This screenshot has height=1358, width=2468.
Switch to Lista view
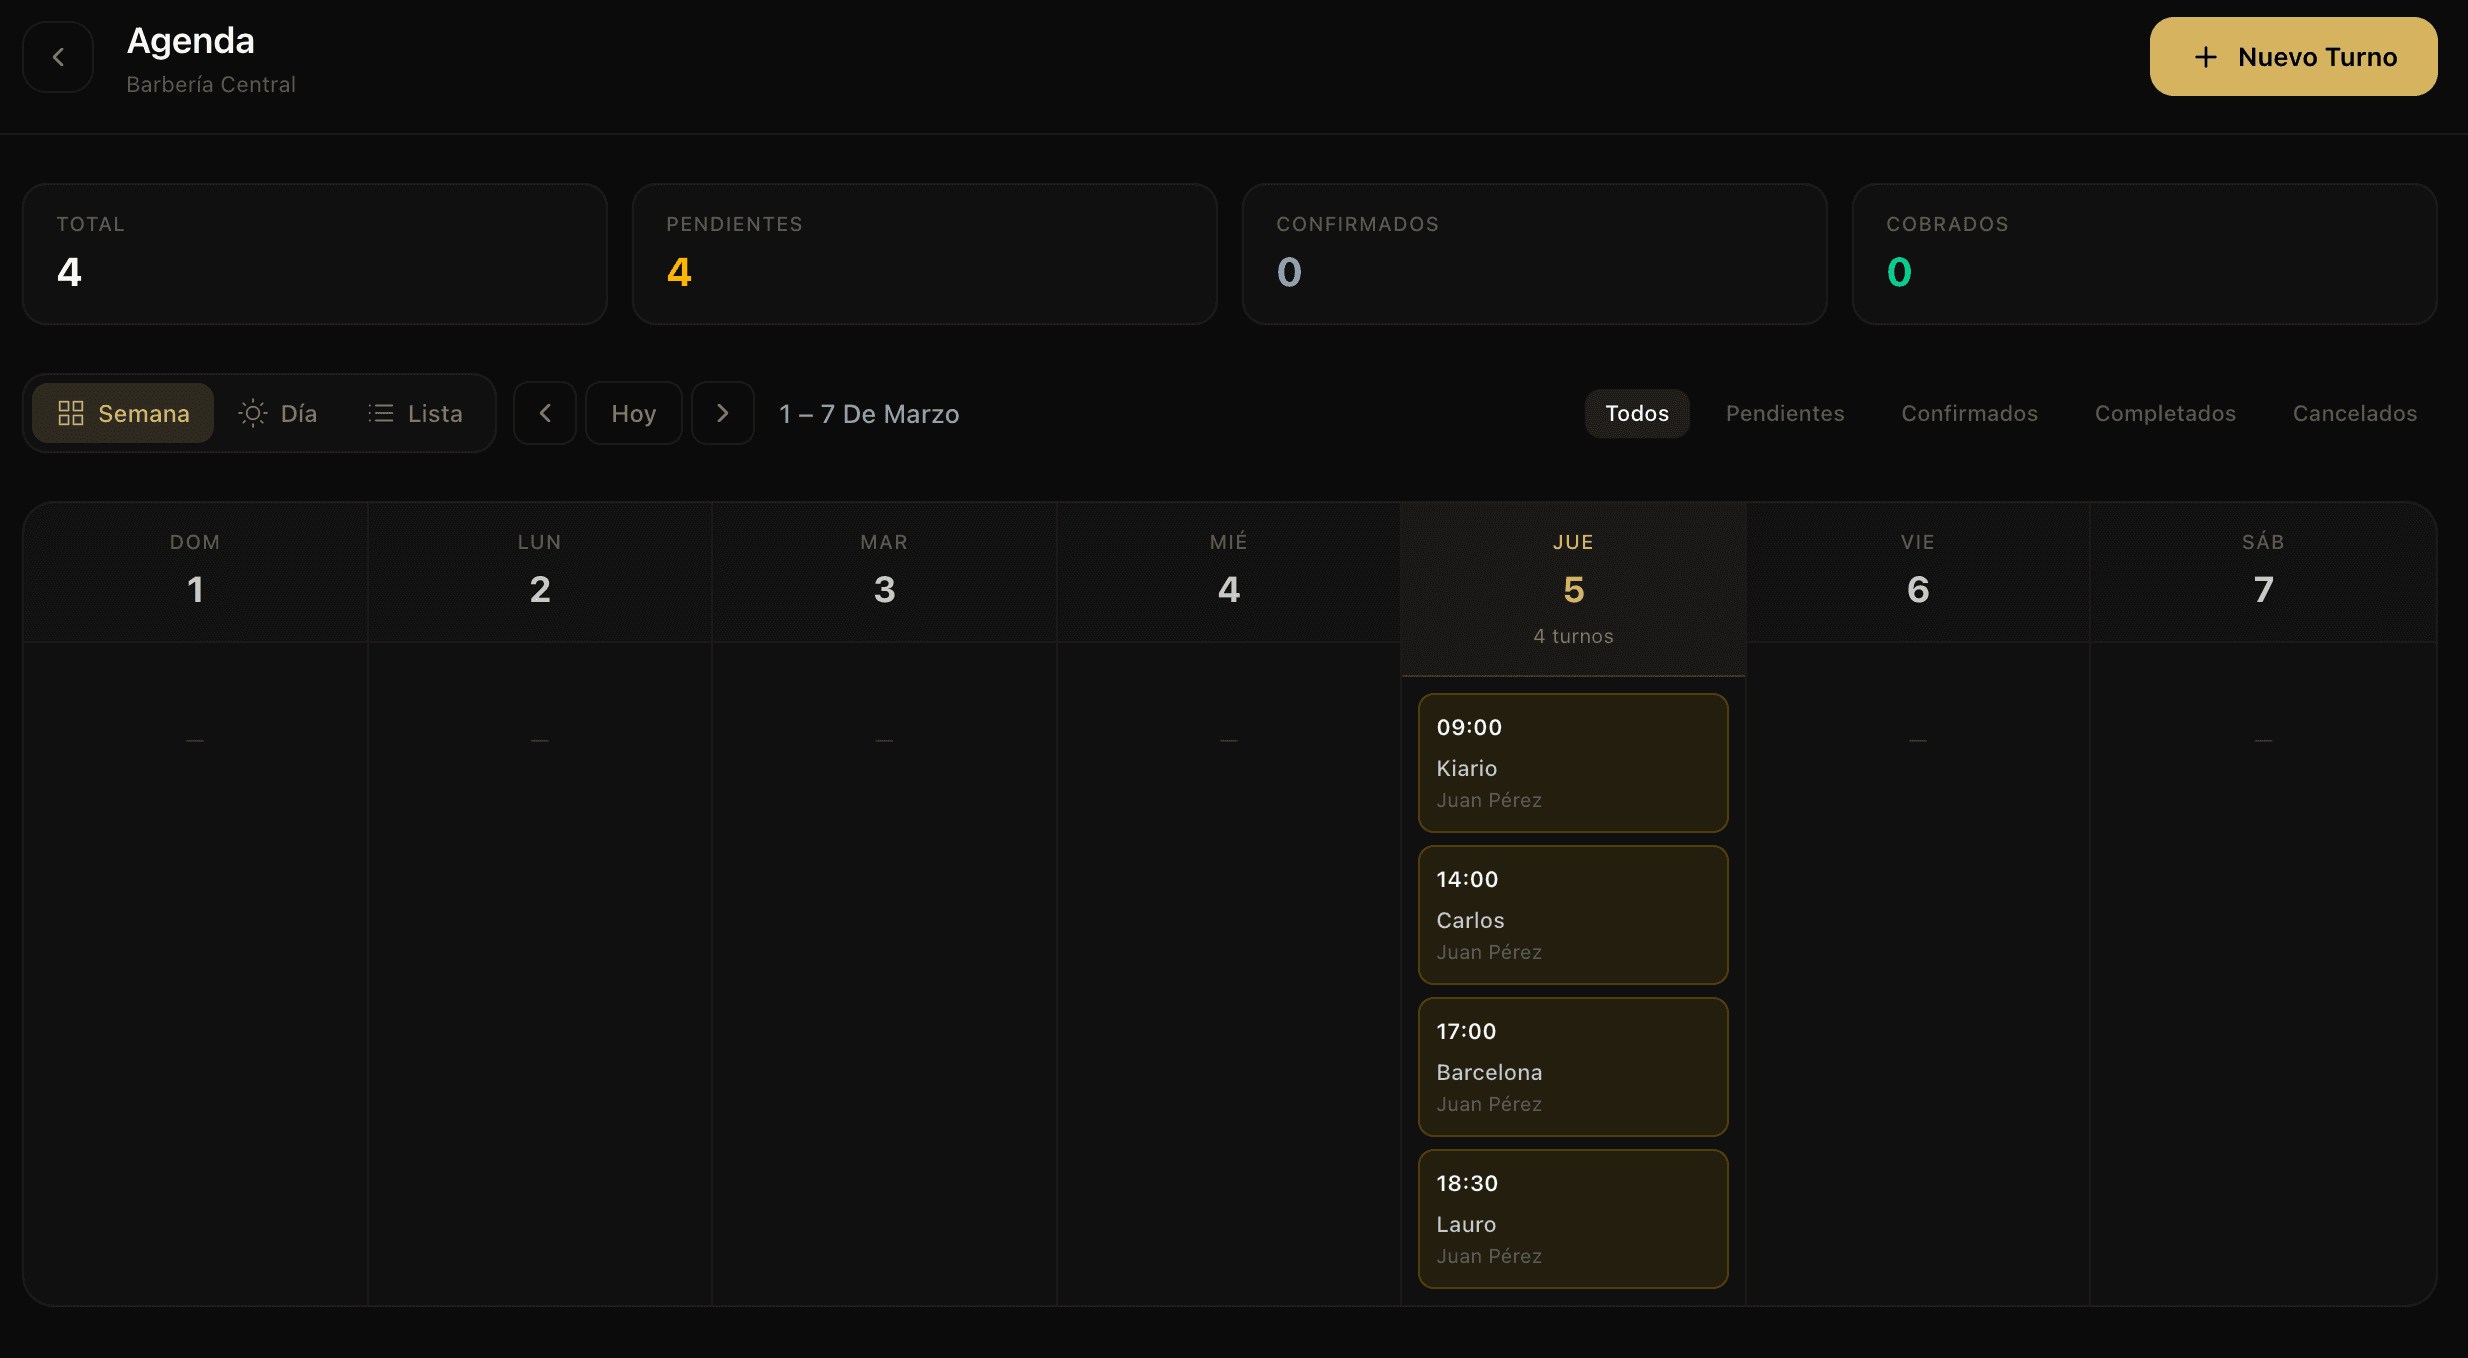click(415, 413)
